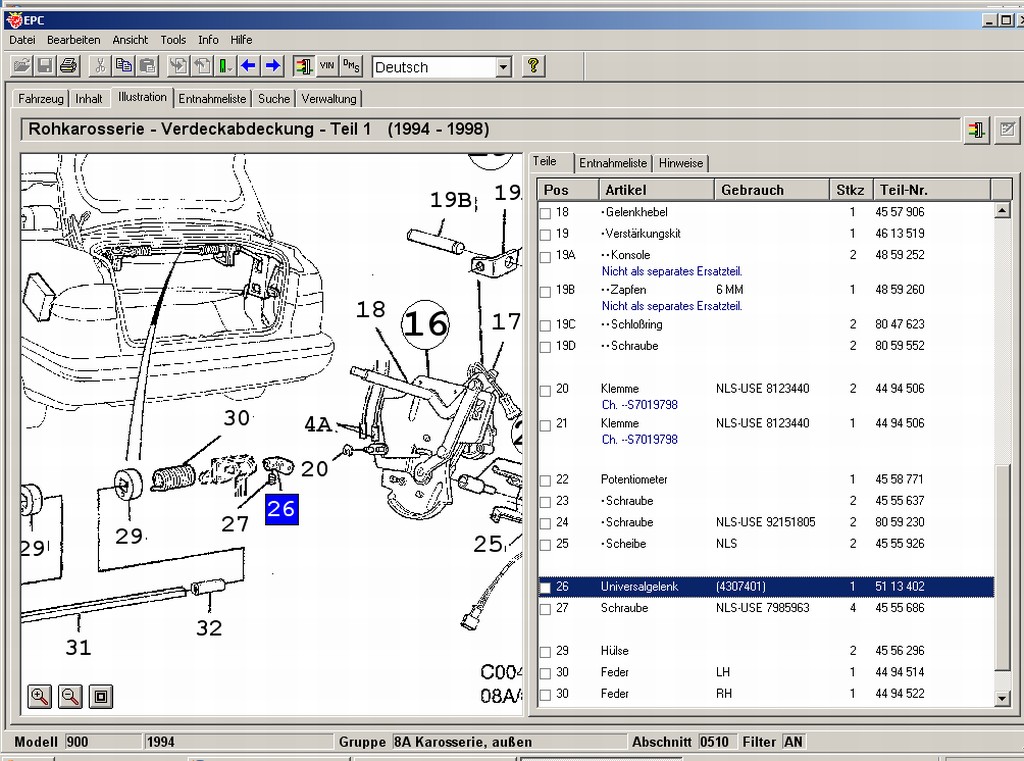Click the Paste clipboard icon
The width and height of the screenshot is (1024, 761).
[x=148, y=66]
